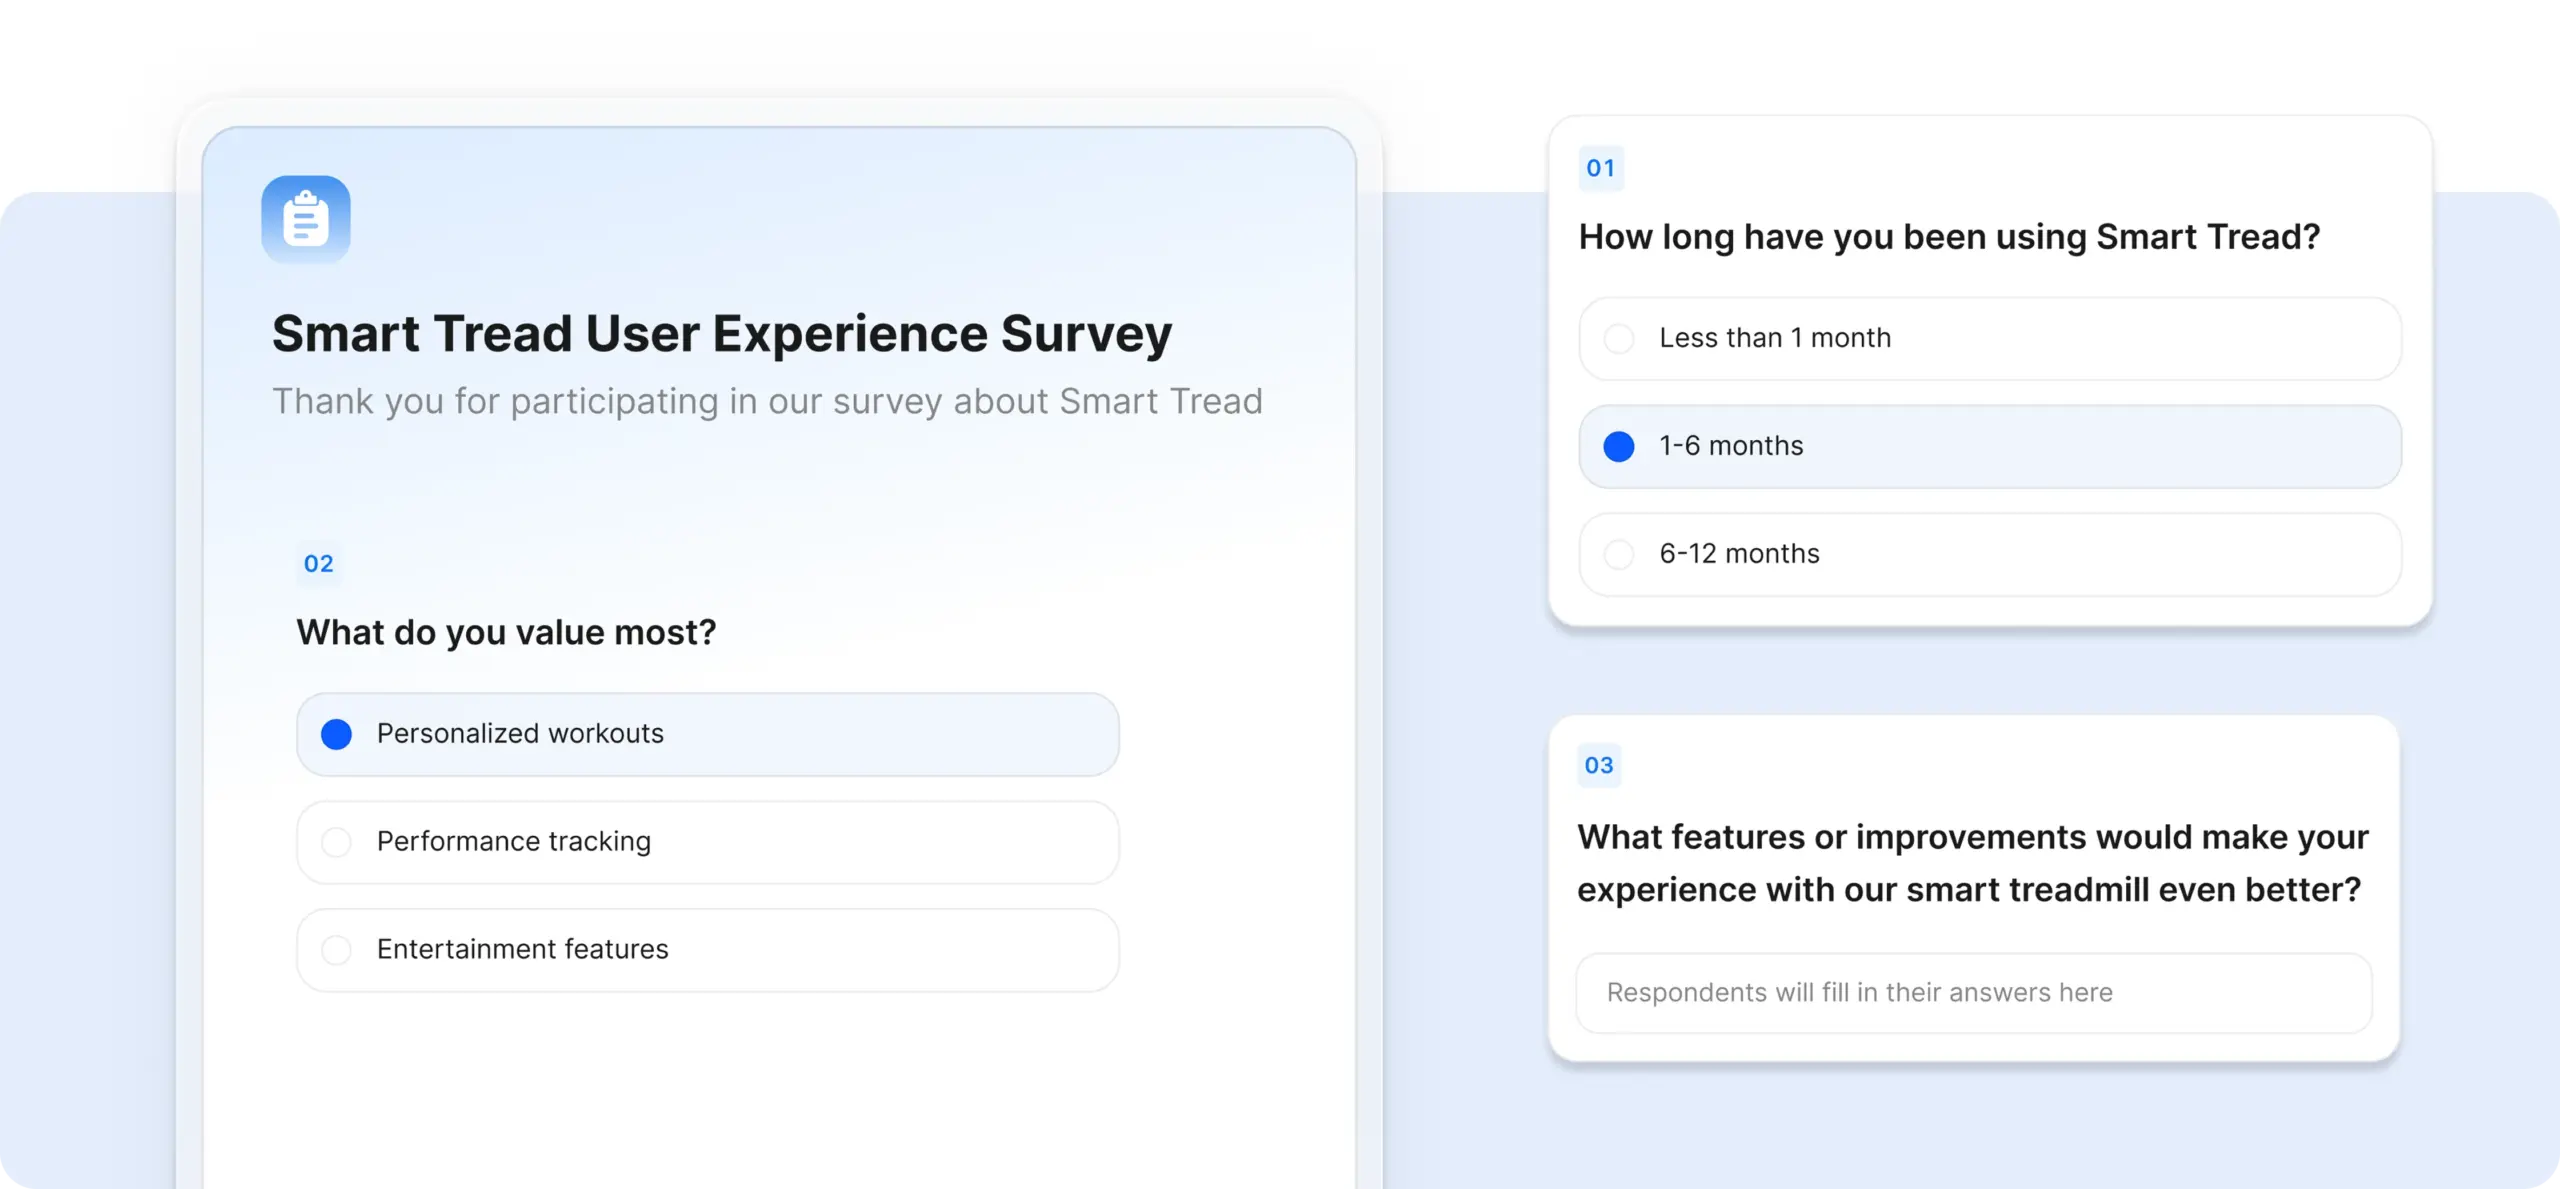Click the 'Less than 1 month' label text
Viewport: 2560px width, 1189px height.
(1775, 338)
